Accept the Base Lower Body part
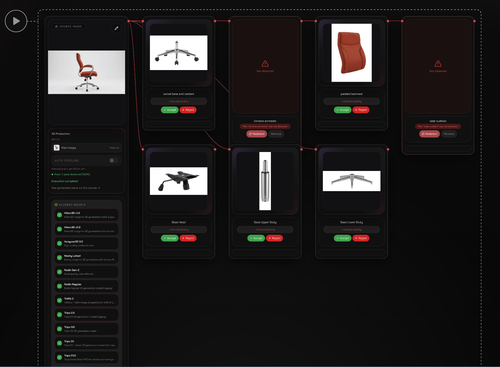 343,238
